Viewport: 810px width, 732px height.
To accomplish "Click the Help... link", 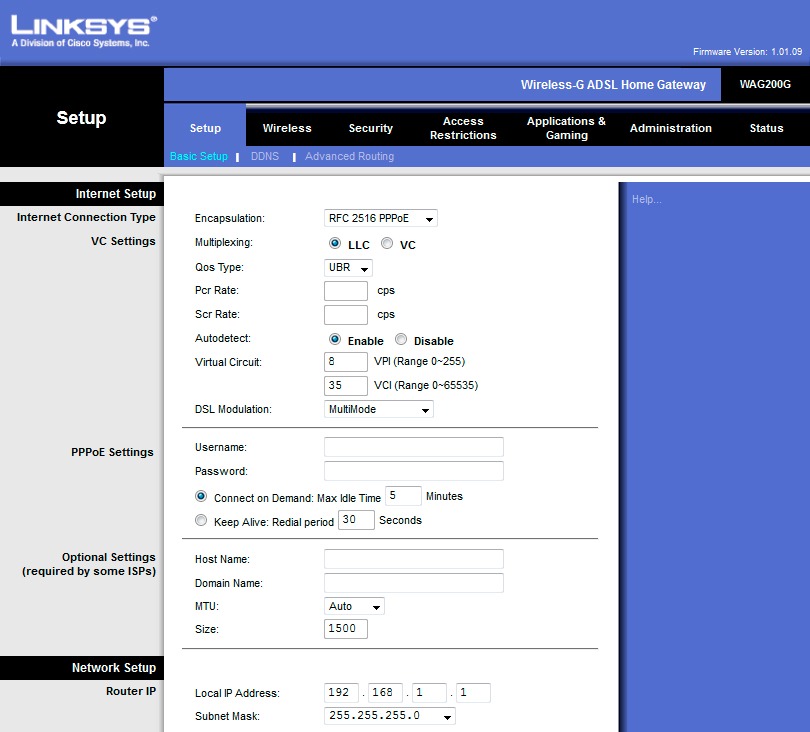I will (x=646, y=199).
